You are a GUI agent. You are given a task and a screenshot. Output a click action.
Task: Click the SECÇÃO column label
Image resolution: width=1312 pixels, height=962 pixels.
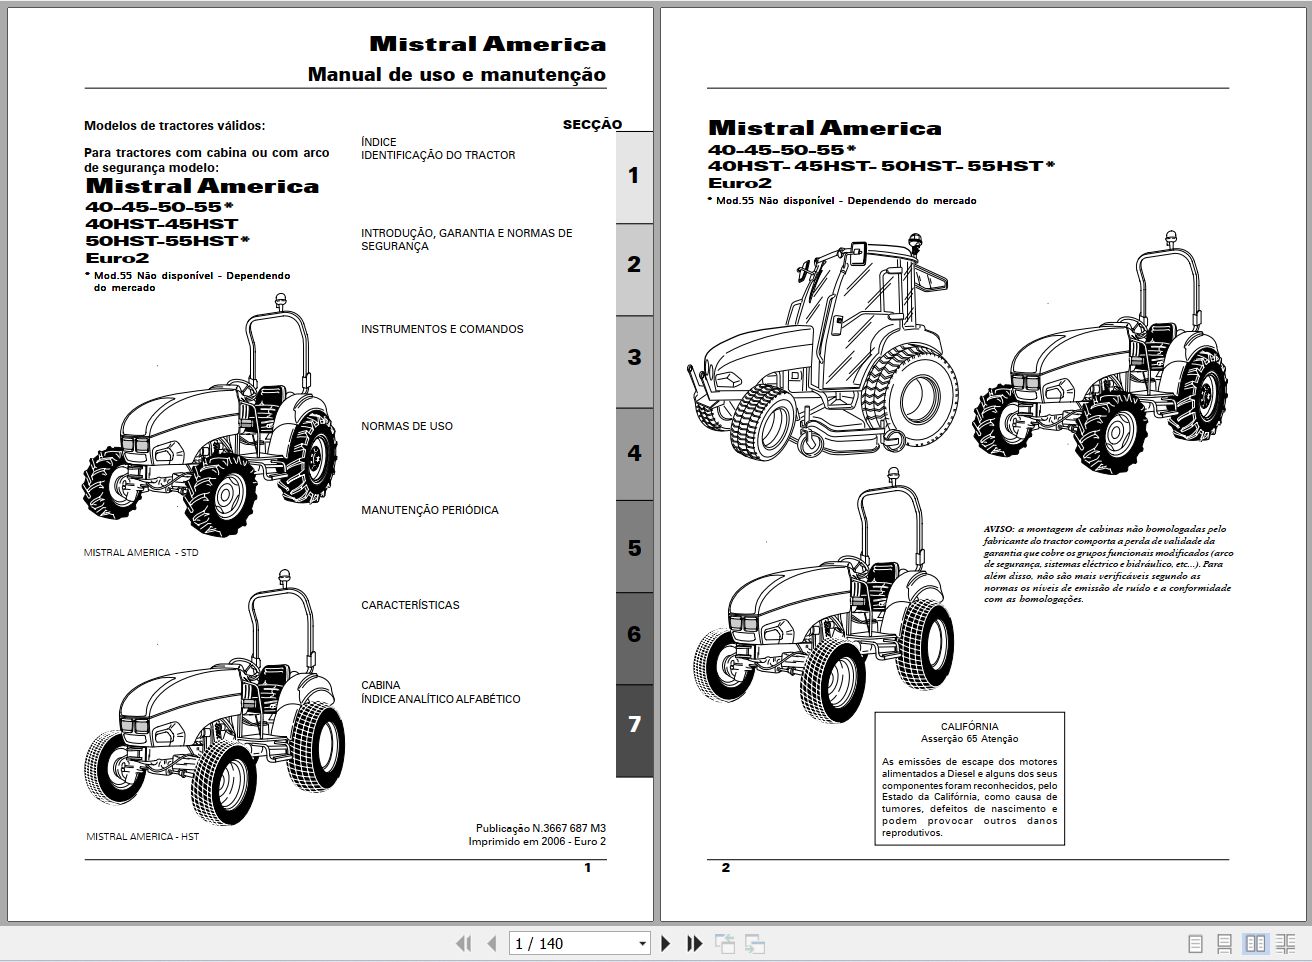592,125
